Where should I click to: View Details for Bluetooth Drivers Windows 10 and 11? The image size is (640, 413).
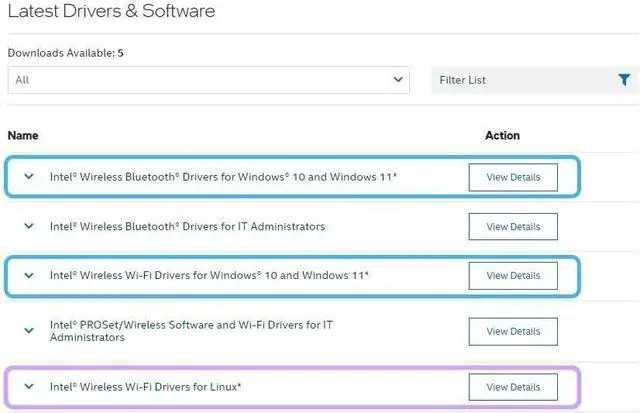click(x=513, y=178)
